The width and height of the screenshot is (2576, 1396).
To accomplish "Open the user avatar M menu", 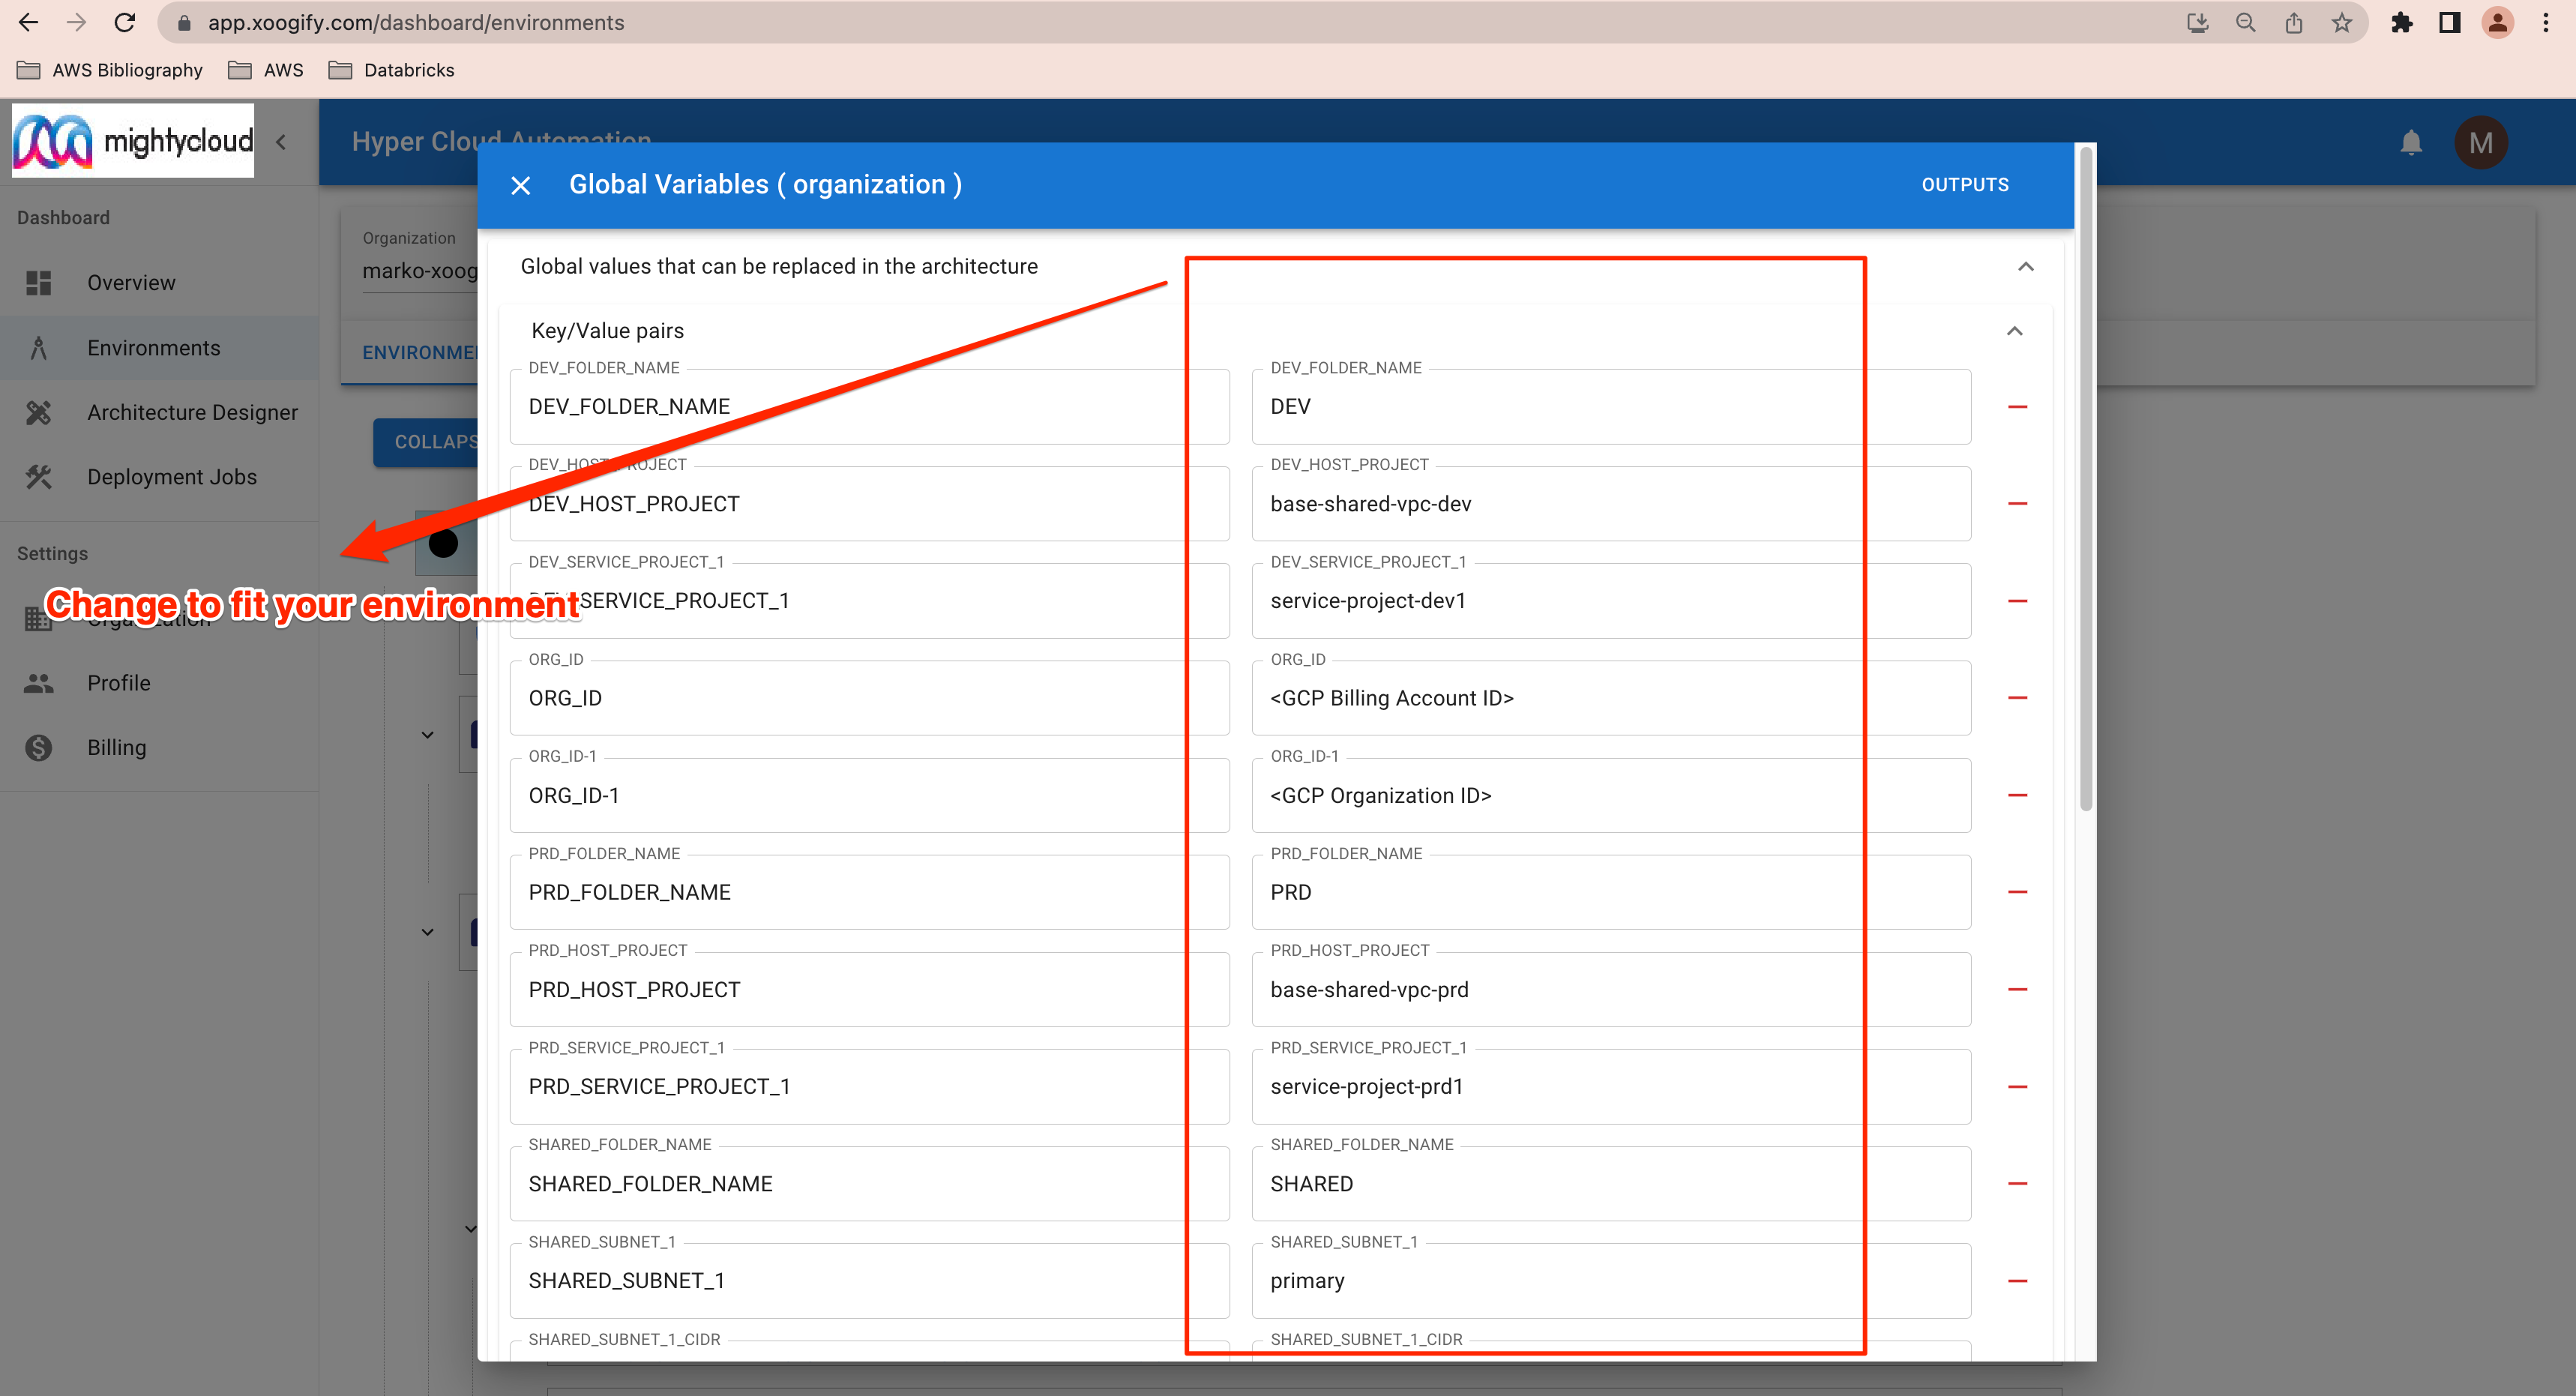I will (x=2480, y=143).
